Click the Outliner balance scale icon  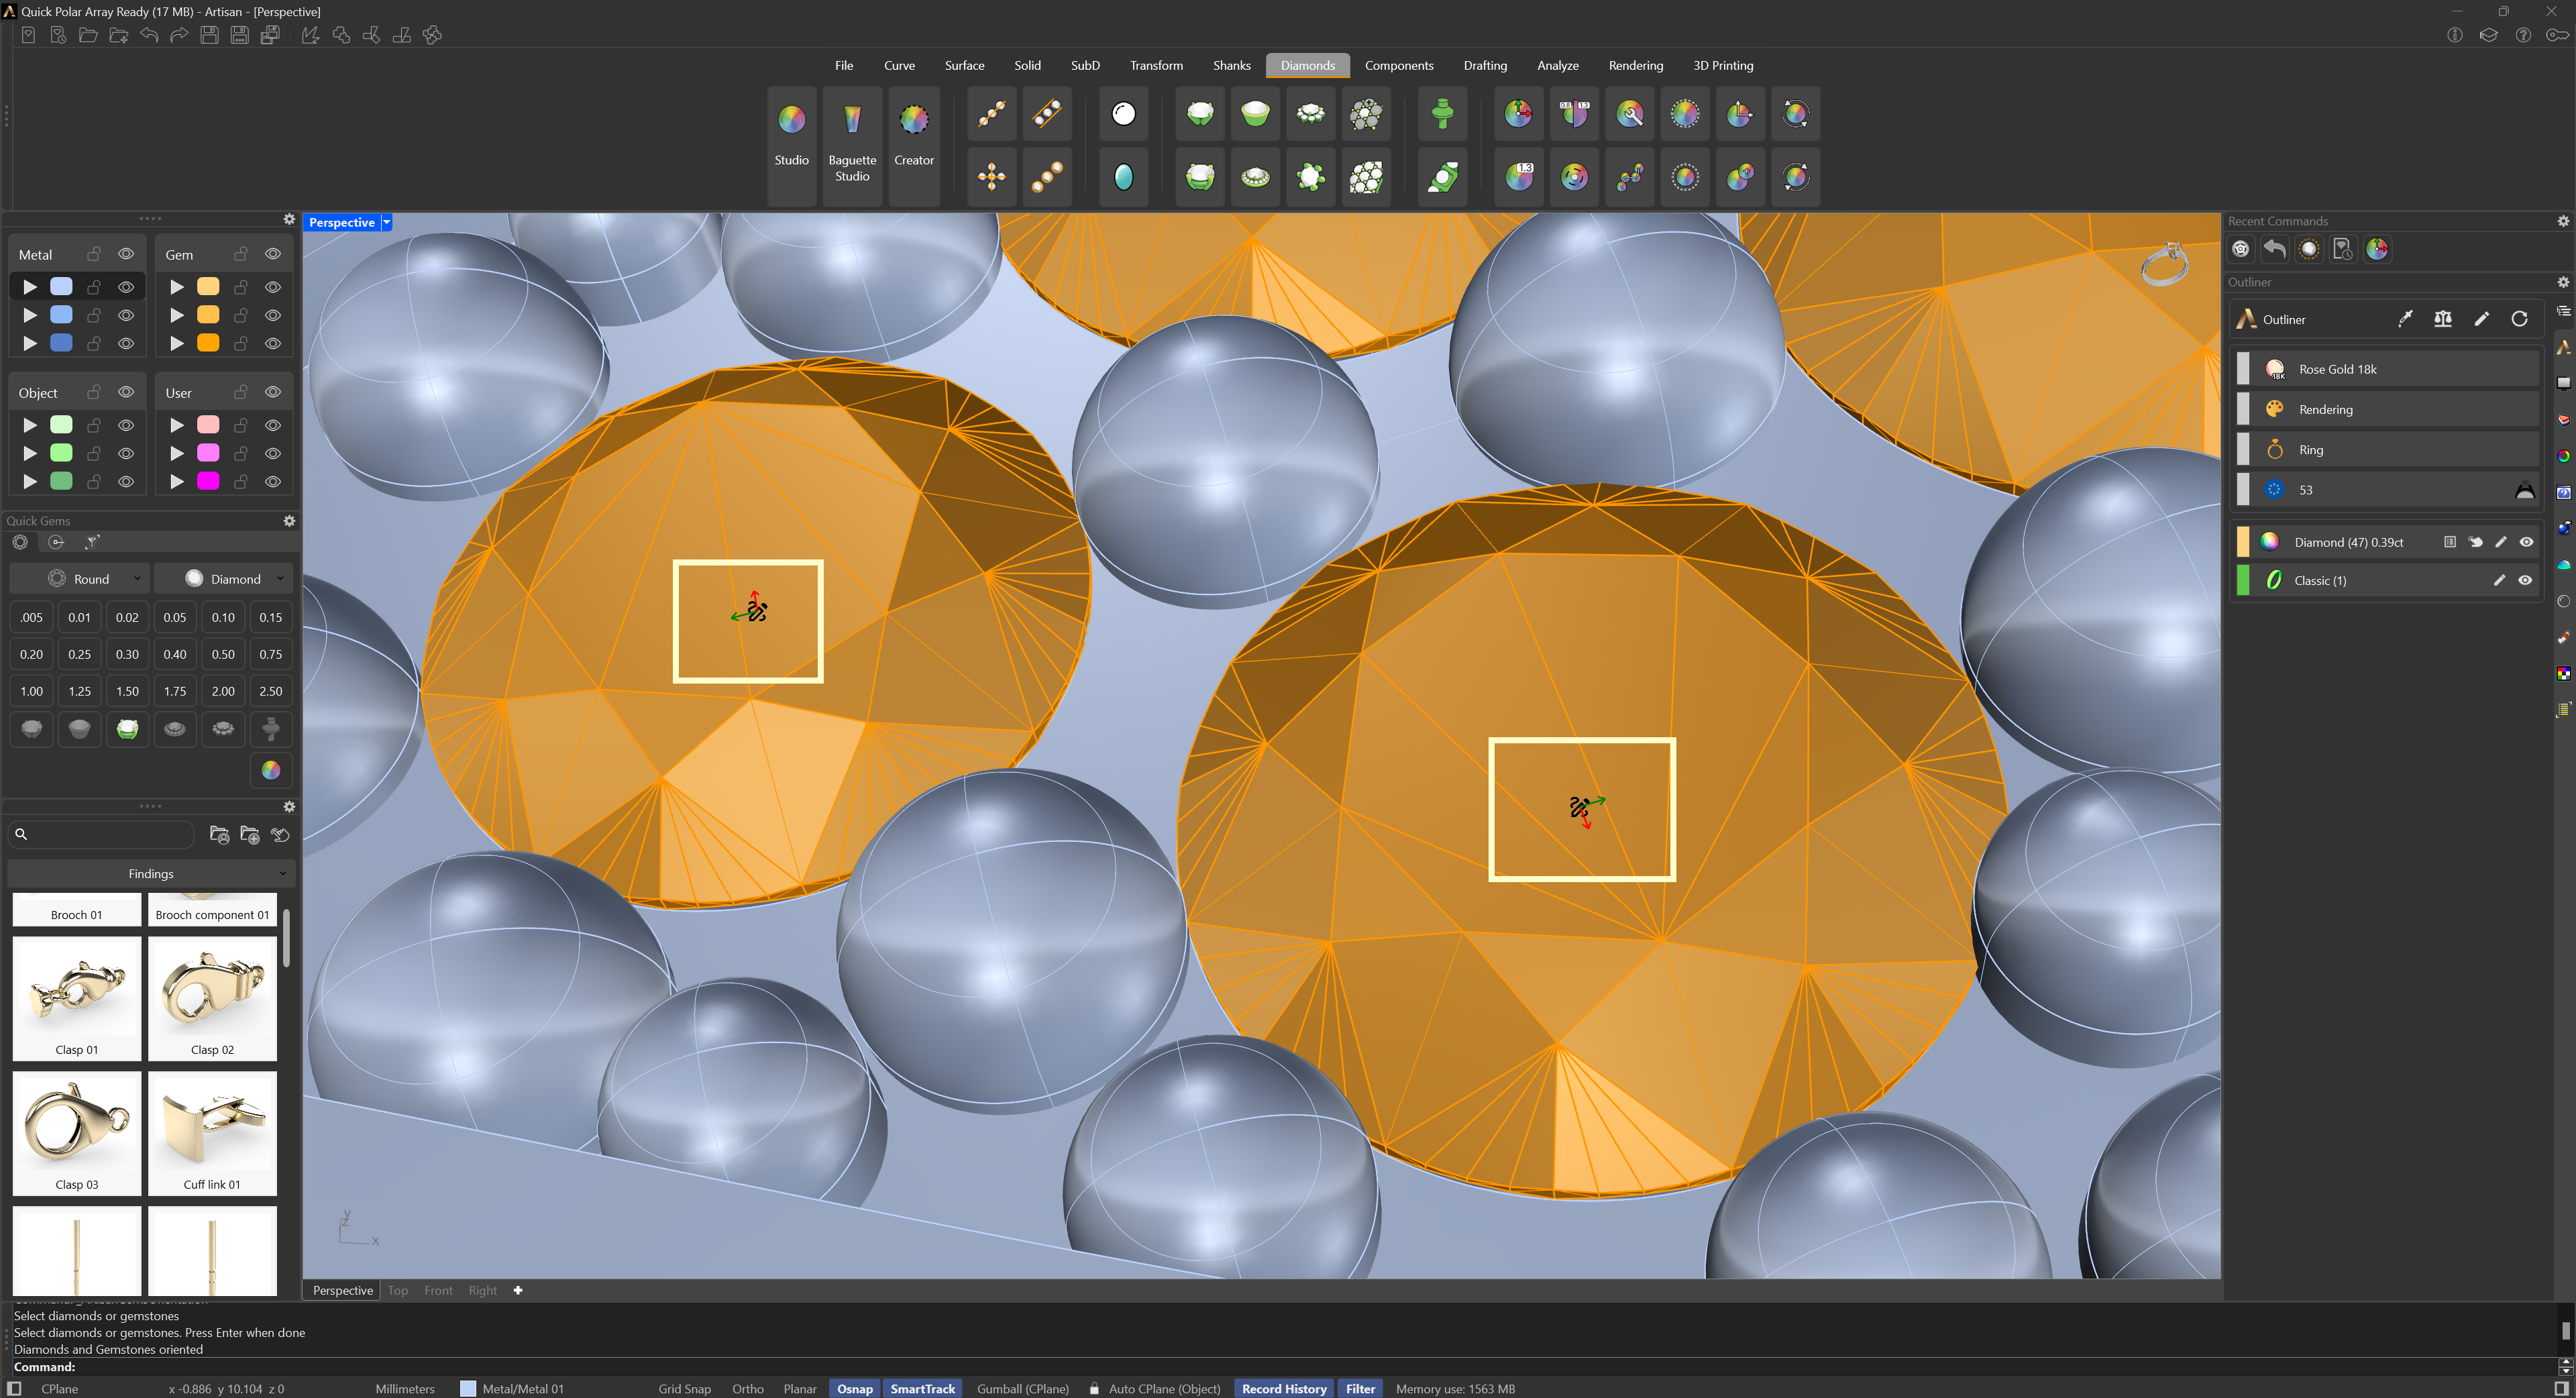tap(2443, 319)
